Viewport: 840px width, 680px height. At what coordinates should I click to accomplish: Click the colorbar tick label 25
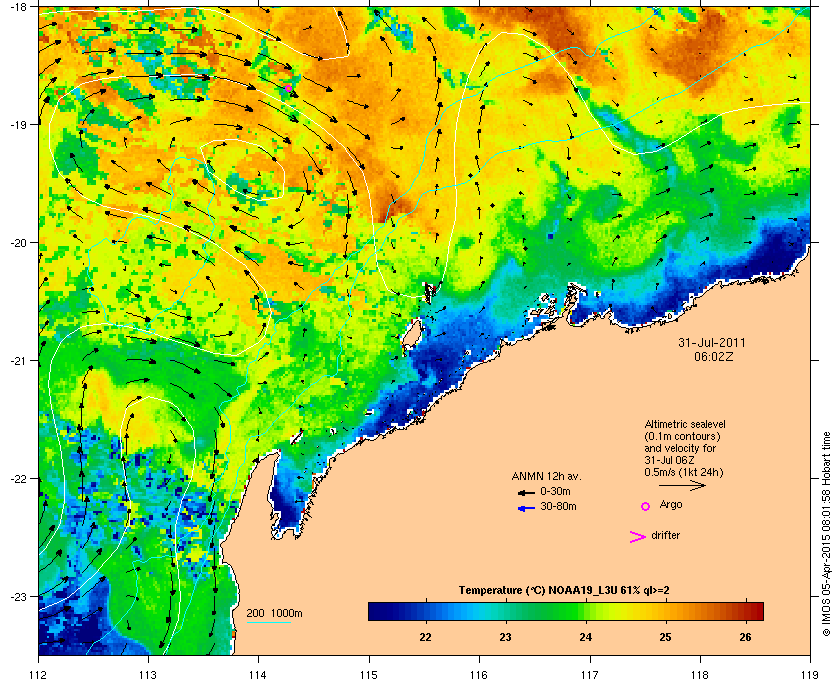click(x=665, y=637)
